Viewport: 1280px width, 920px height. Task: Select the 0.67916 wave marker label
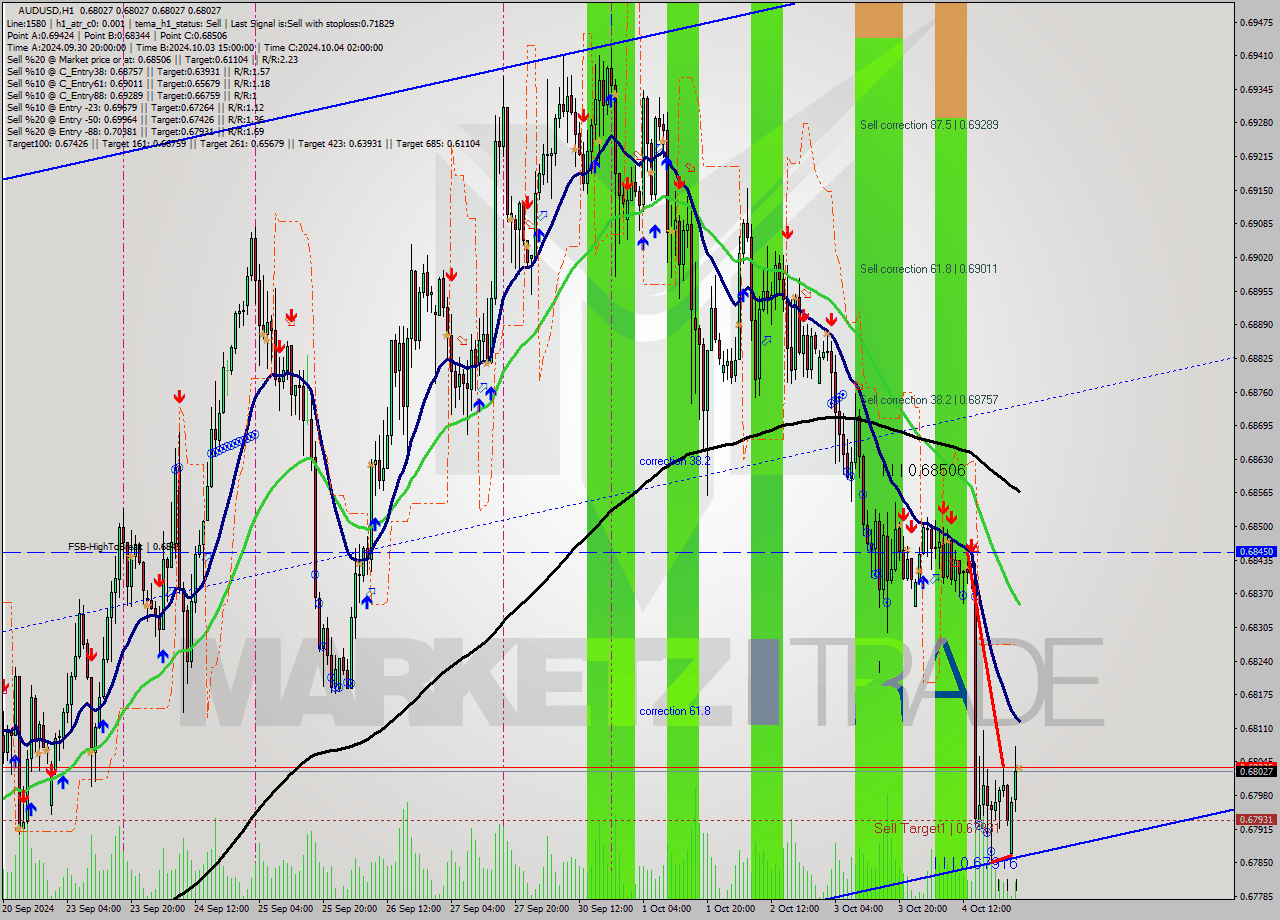coord(976,862)
